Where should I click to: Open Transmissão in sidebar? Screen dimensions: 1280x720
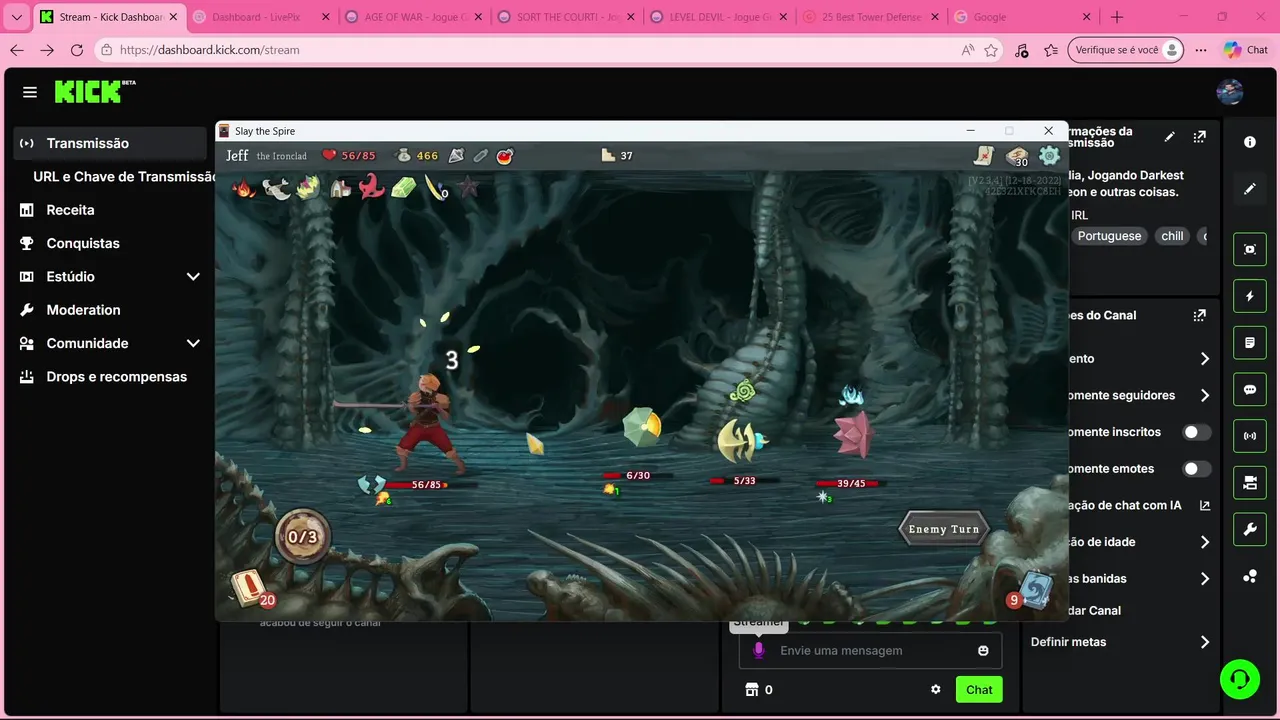[110, 143]
